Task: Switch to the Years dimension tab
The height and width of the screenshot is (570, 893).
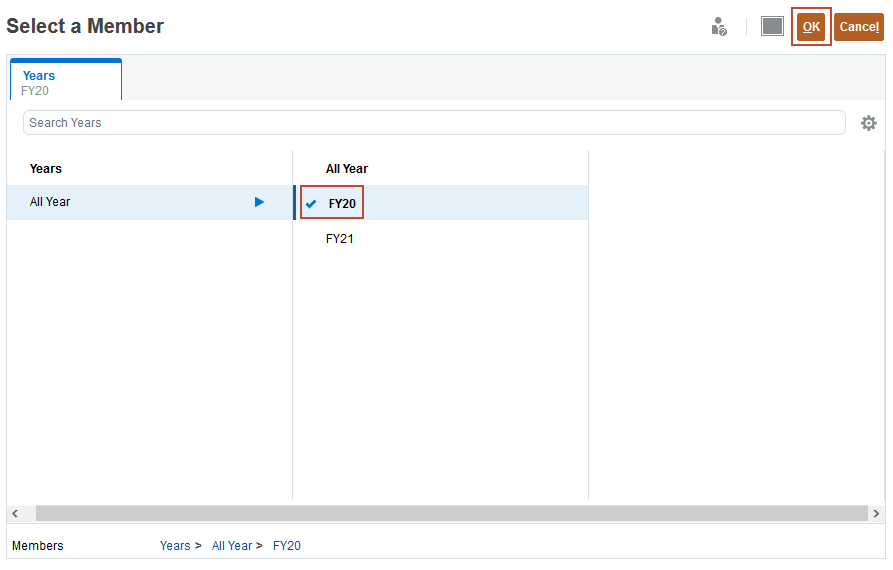Action: 66,82
